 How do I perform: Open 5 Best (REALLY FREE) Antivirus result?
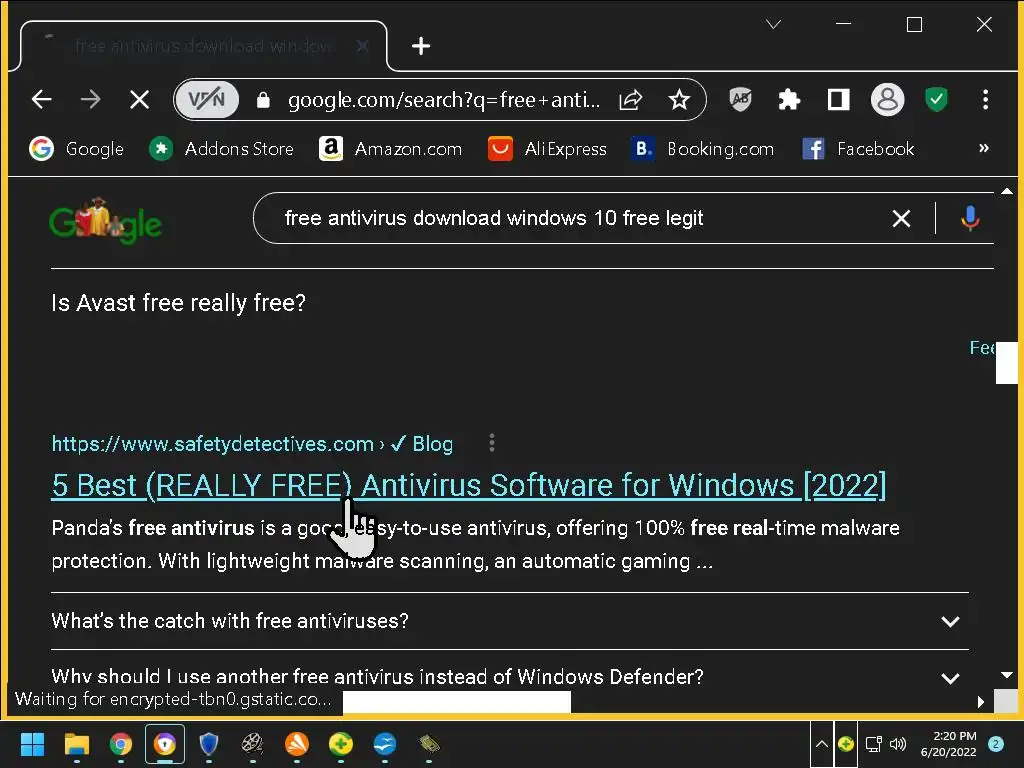pos(468,485)
